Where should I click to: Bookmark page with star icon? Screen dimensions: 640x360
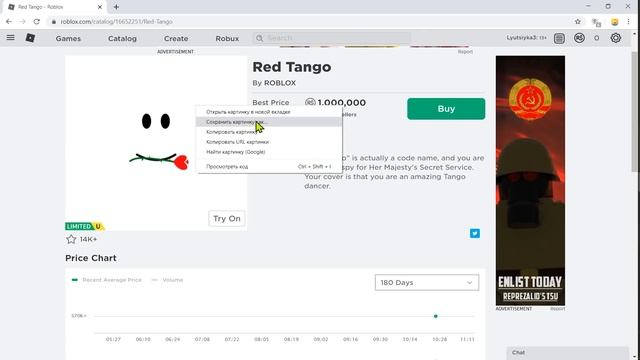[x=578, y=22]
